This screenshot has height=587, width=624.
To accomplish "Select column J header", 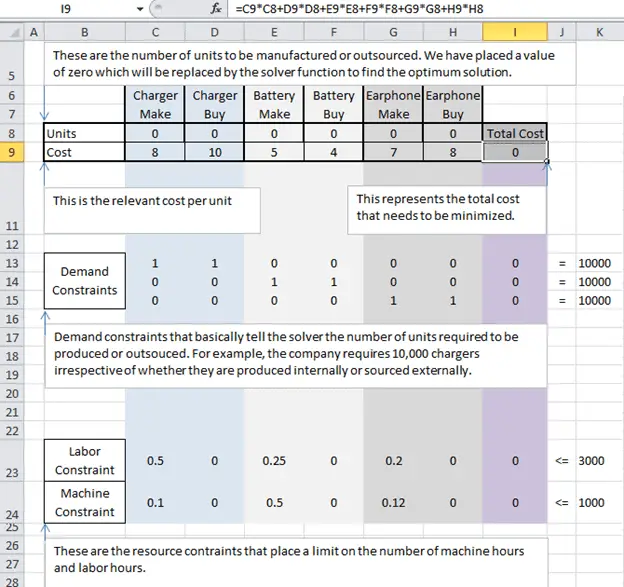I will tap(562, 32).
